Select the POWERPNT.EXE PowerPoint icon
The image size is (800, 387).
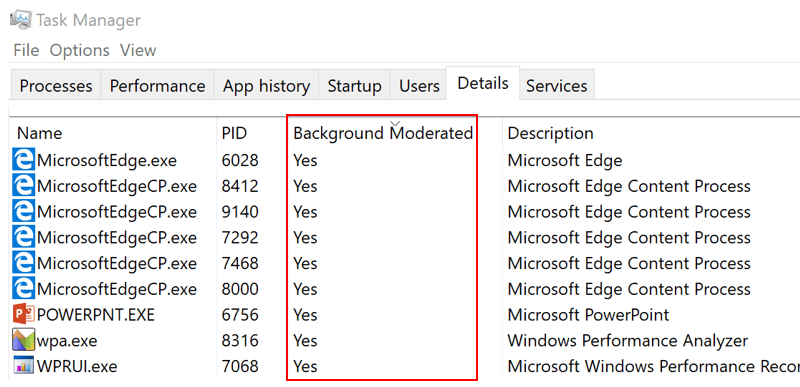point(23,315)
